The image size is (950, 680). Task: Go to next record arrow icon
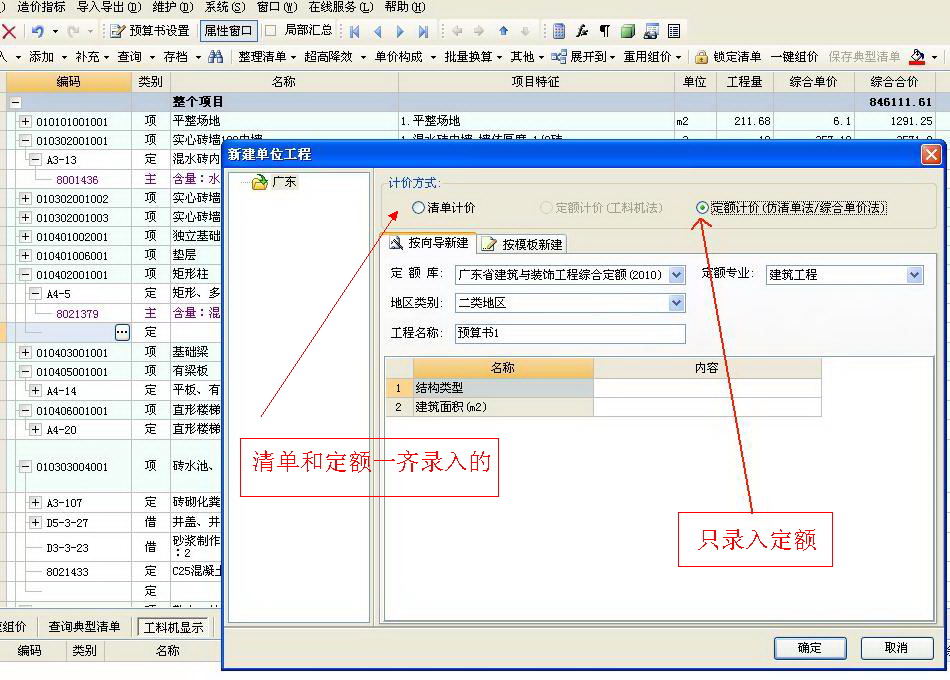point(400,31)
